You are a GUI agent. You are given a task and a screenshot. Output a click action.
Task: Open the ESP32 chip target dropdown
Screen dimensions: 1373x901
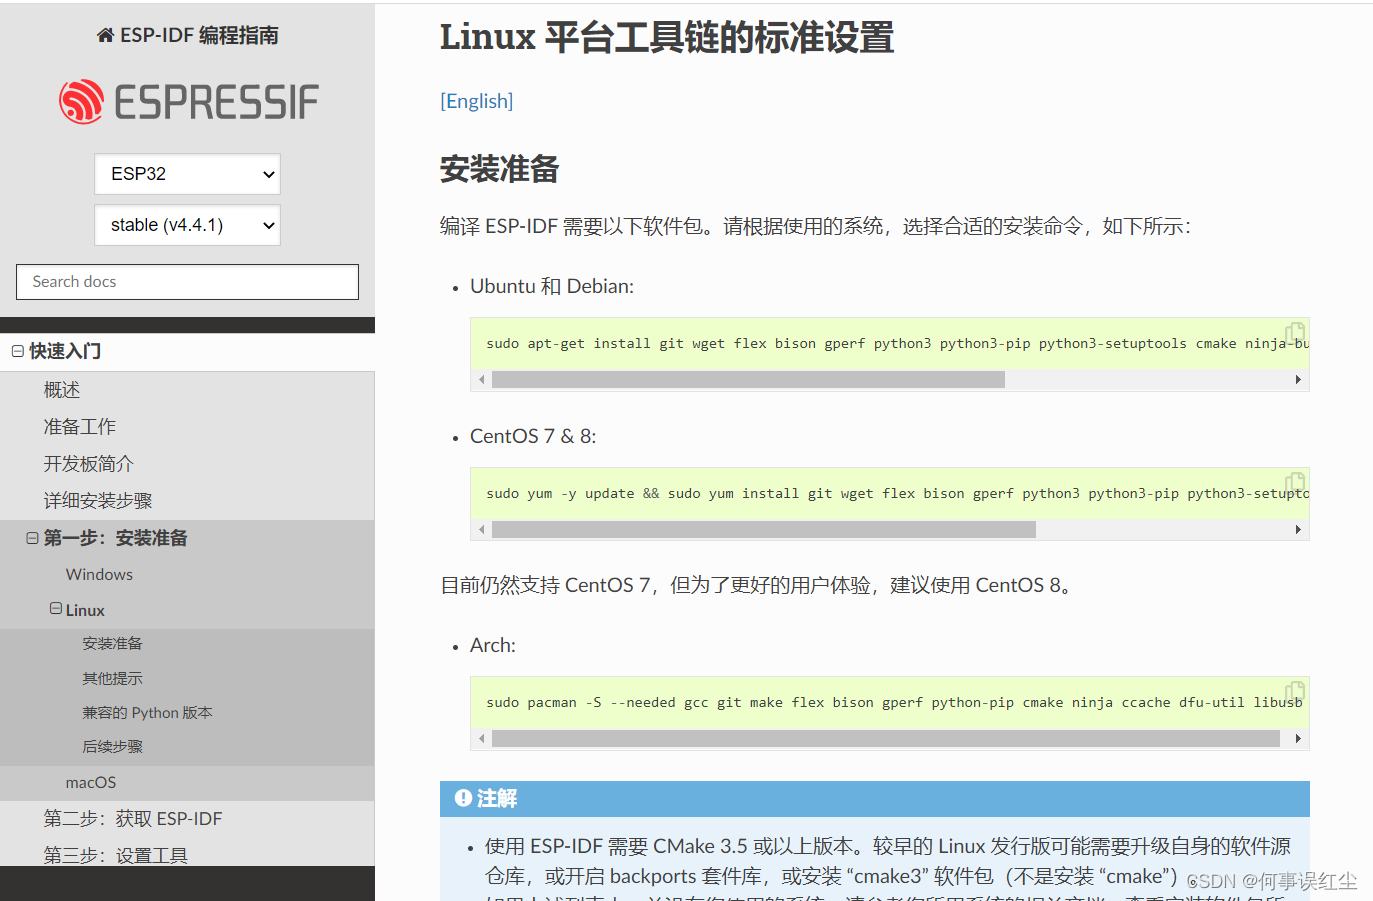(x=187, y=174)
